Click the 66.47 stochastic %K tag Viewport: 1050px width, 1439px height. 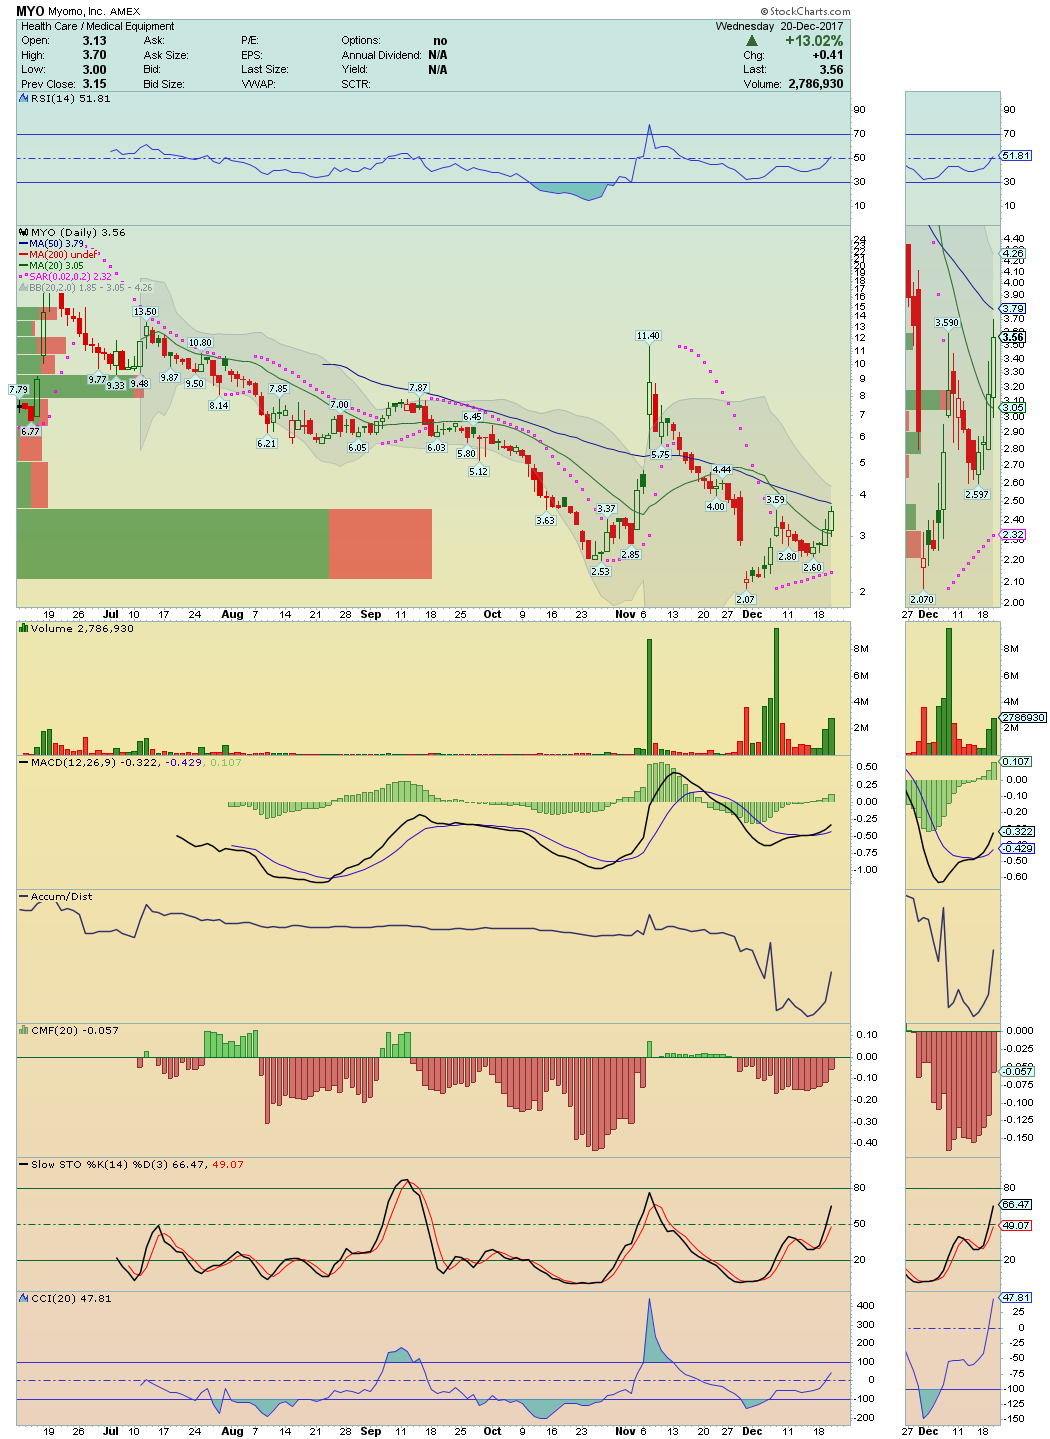[1015, 1204]
